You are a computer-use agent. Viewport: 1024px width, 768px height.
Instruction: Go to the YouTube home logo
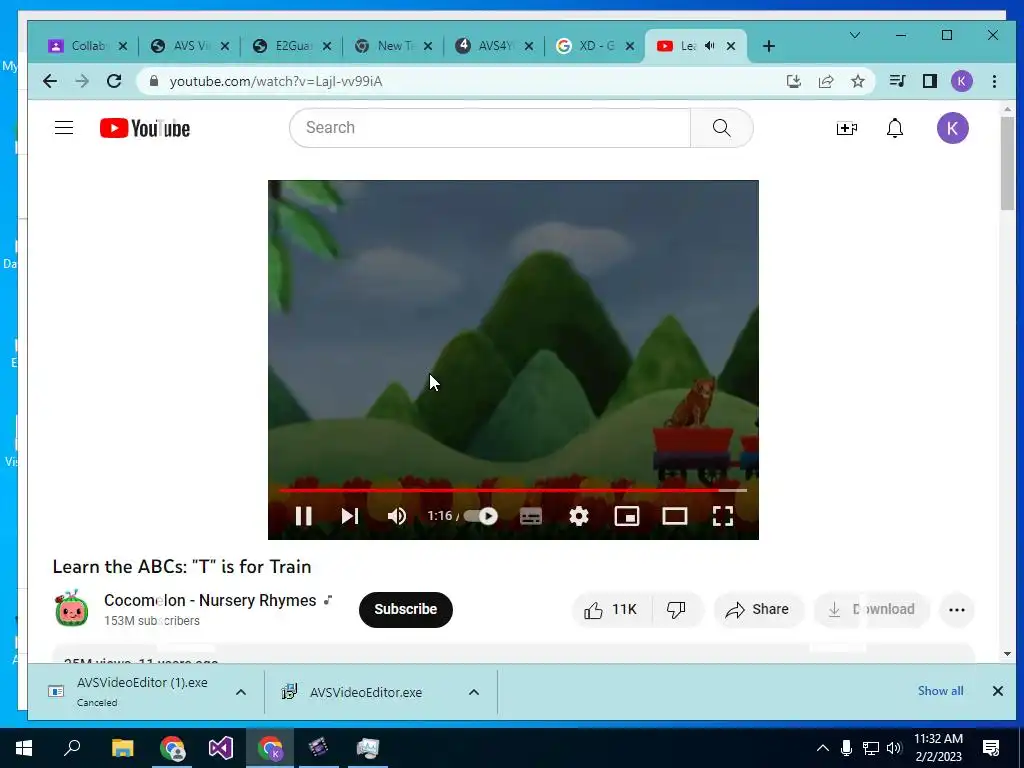[x=145, y=128]
